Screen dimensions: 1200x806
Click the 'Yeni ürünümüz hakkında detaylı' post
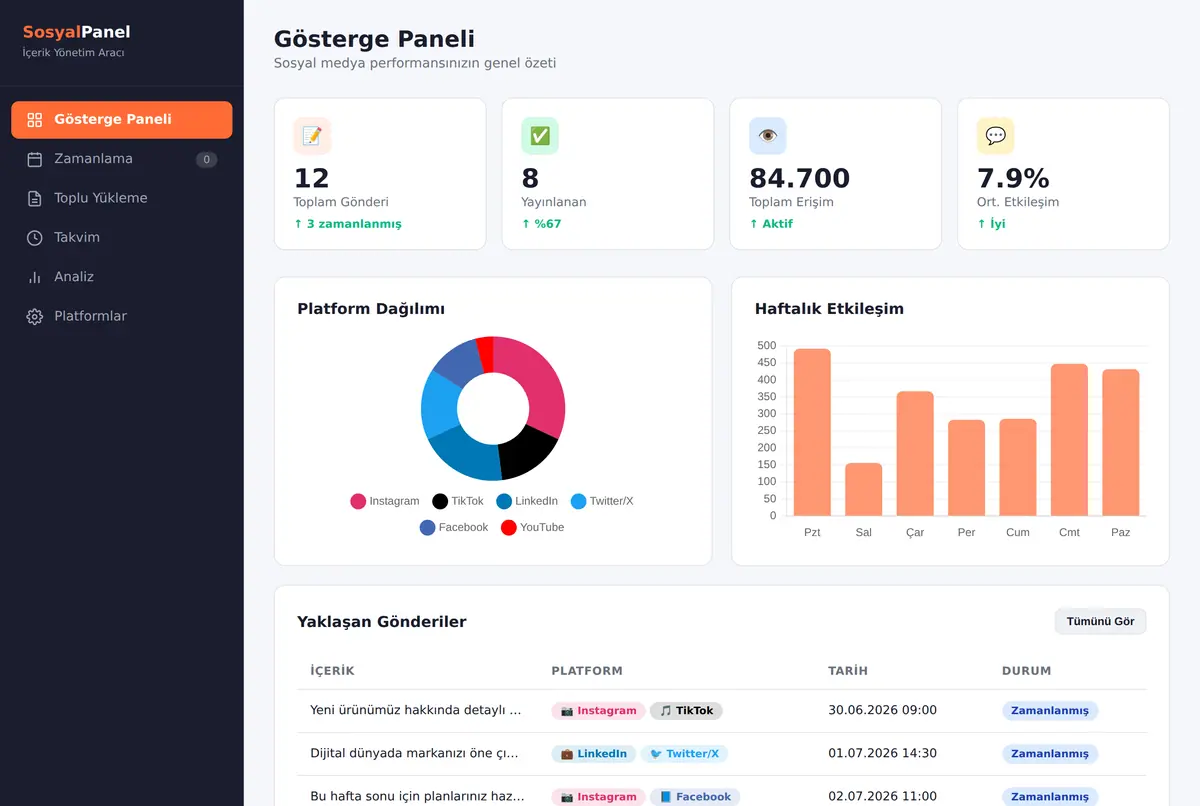(x=416, y=710)
